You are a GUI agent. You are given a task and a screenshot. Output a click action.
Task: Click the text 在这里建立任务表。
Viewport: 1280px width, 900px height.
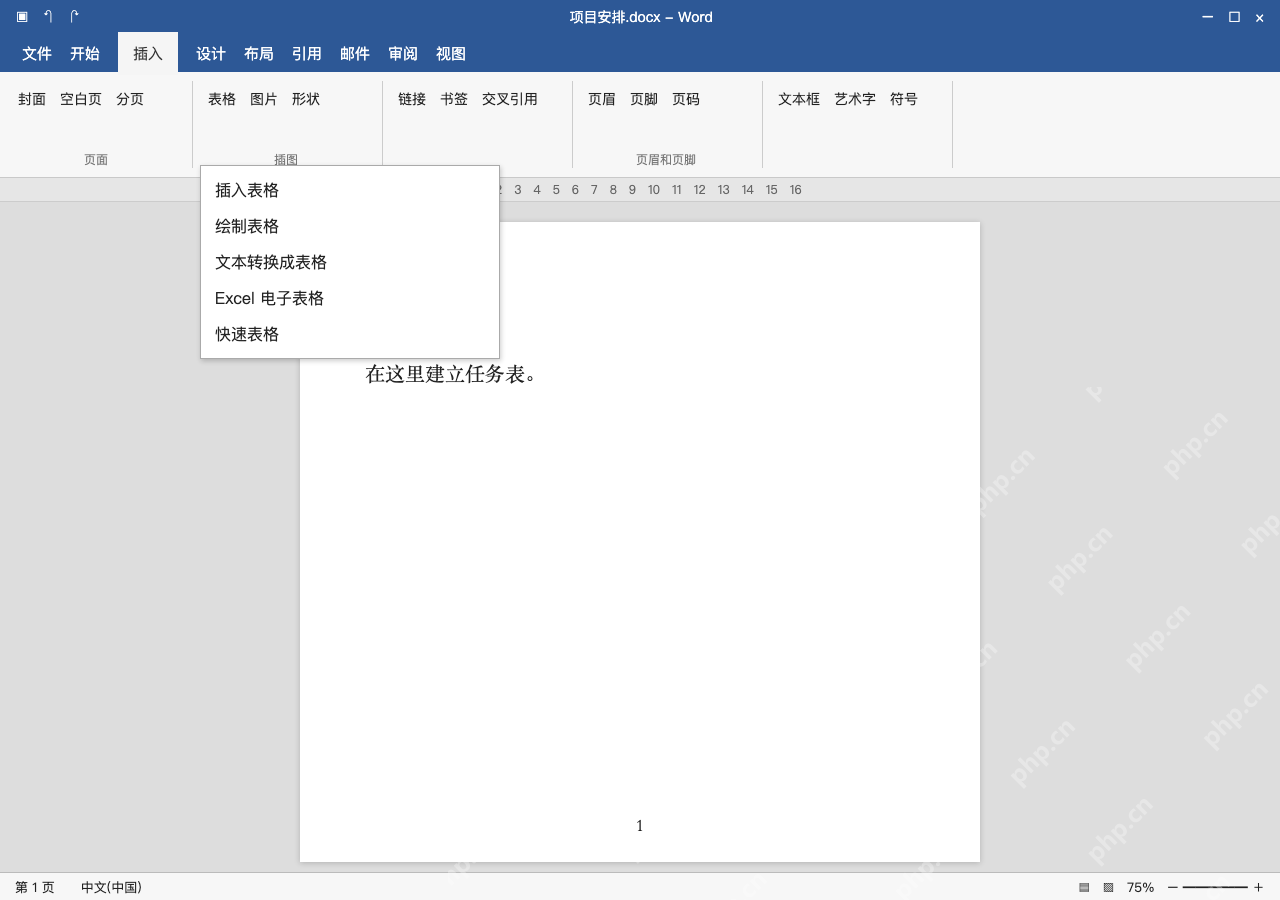click(x=452, y=374)
